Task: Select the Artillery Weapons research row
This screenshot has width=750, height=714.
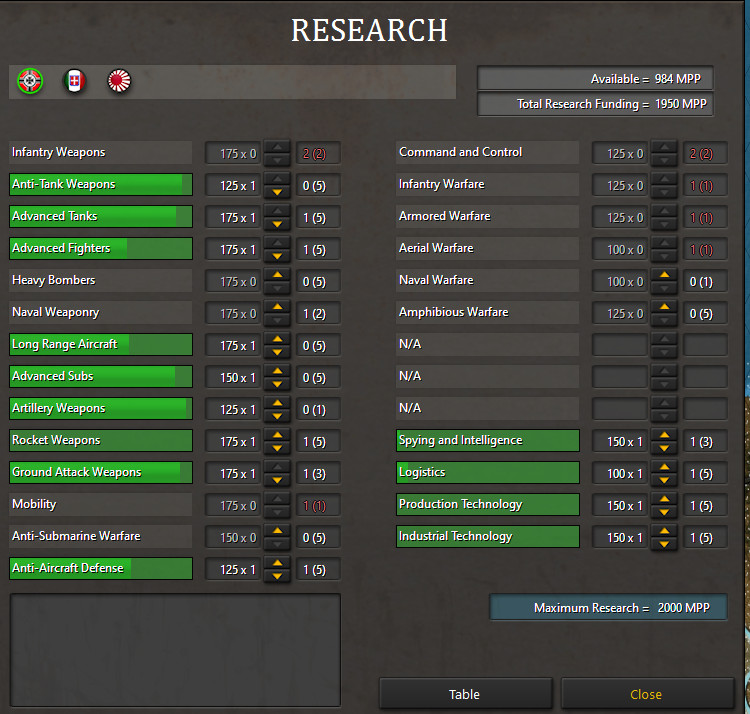Action: point(101,409)
